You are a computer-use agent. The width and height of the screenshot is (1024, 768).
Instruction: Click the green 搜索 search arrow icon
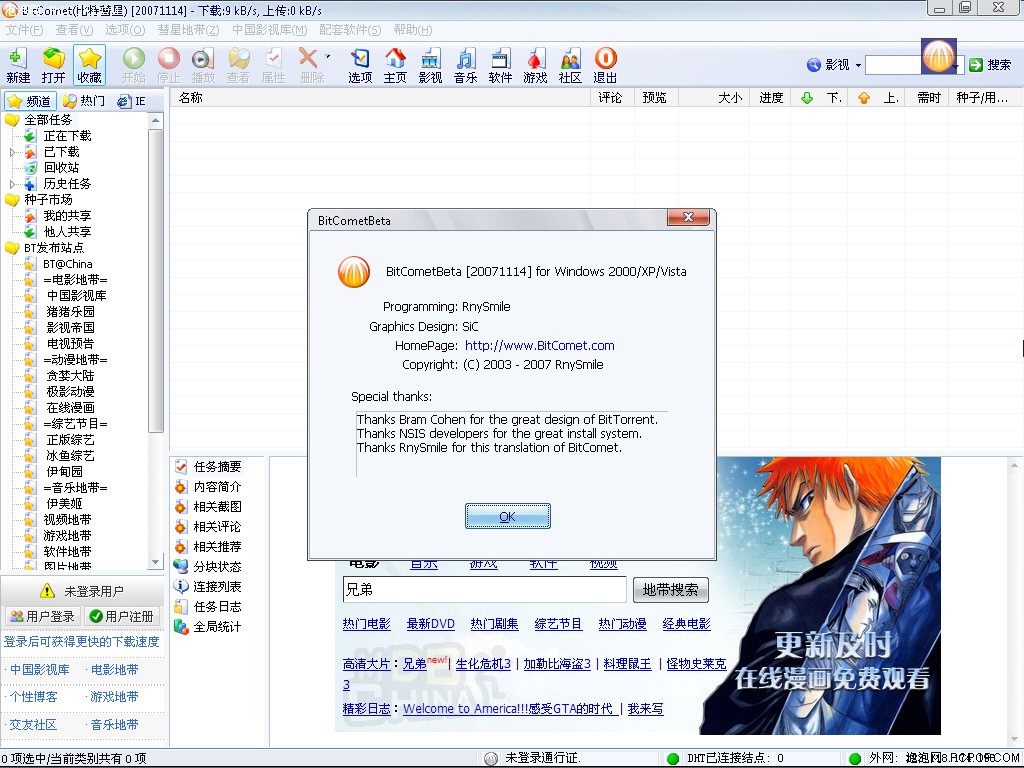pos(976,65)
